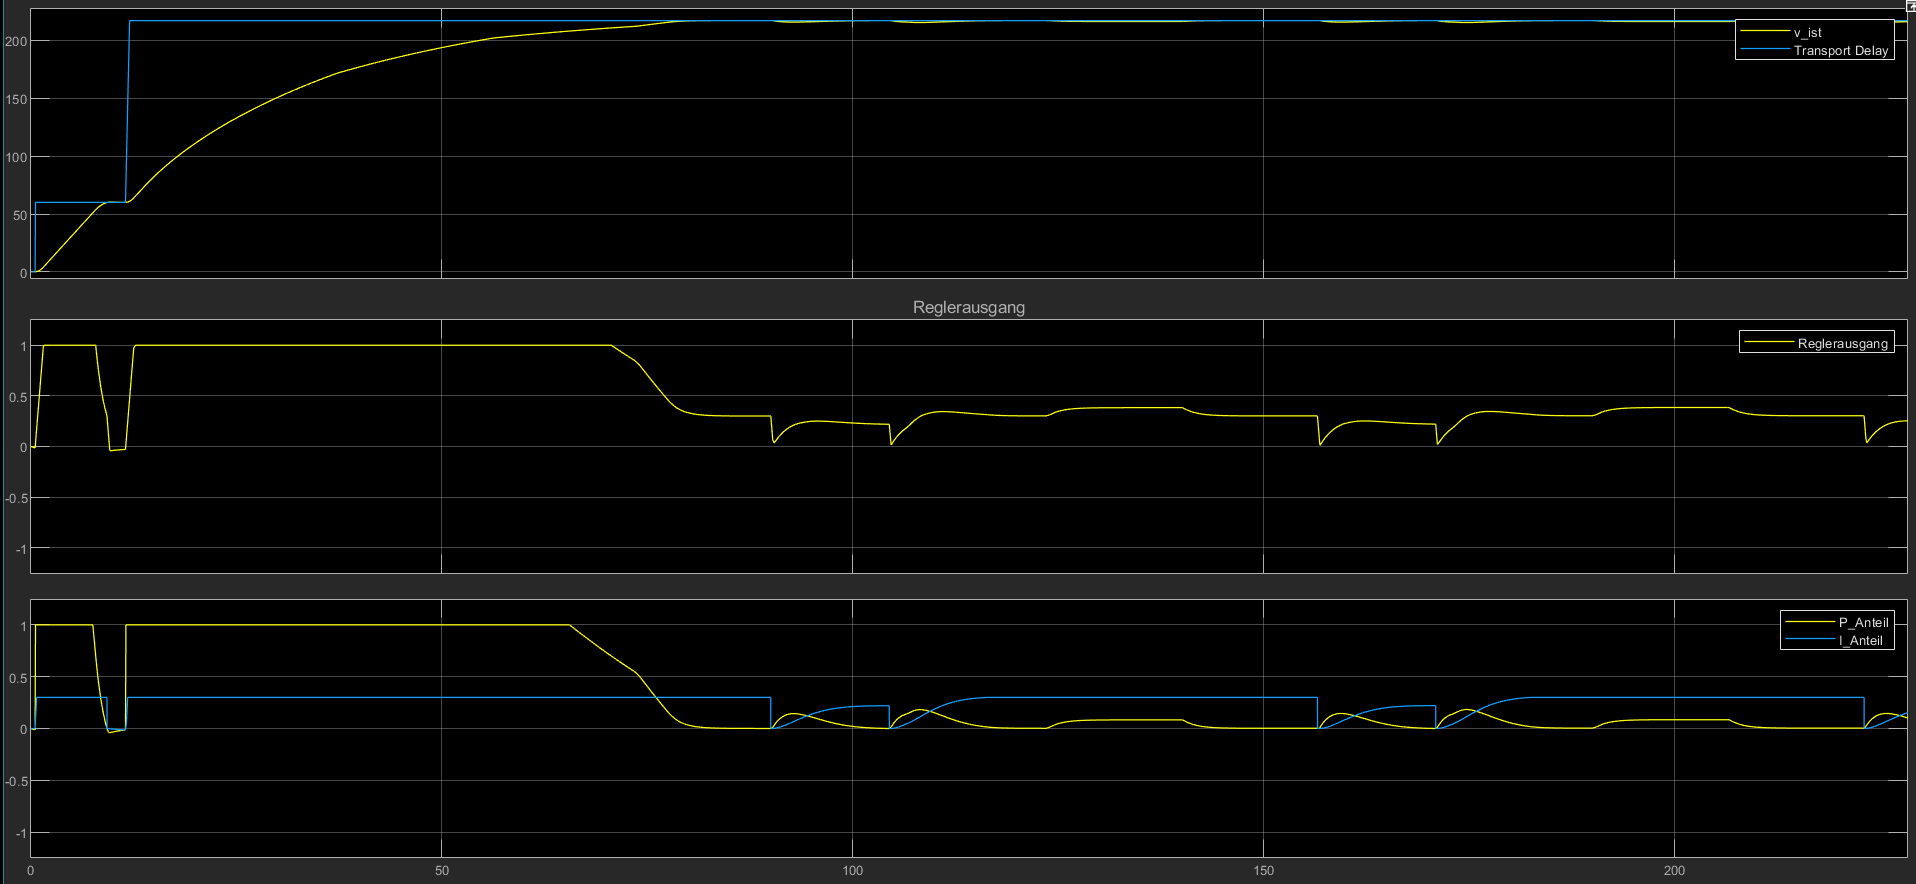Click the 150 y-axis label of top plot

(x=16, y=100)
